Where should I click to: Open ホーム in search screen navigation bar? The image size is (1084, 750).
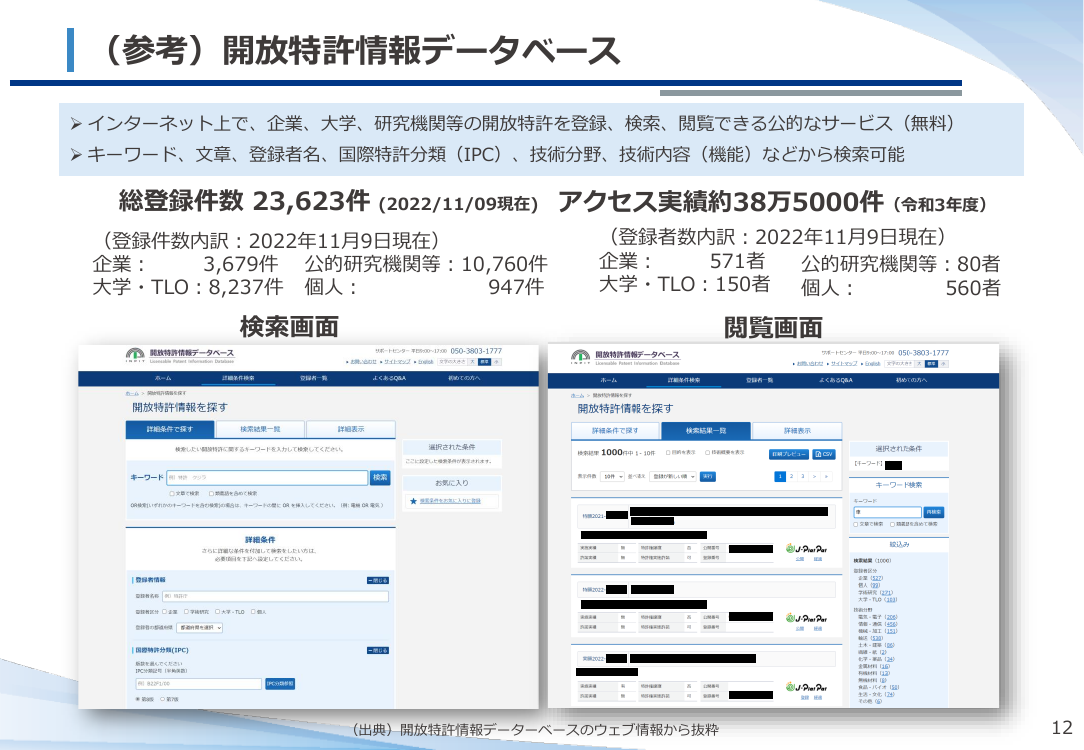click(163, 378)
